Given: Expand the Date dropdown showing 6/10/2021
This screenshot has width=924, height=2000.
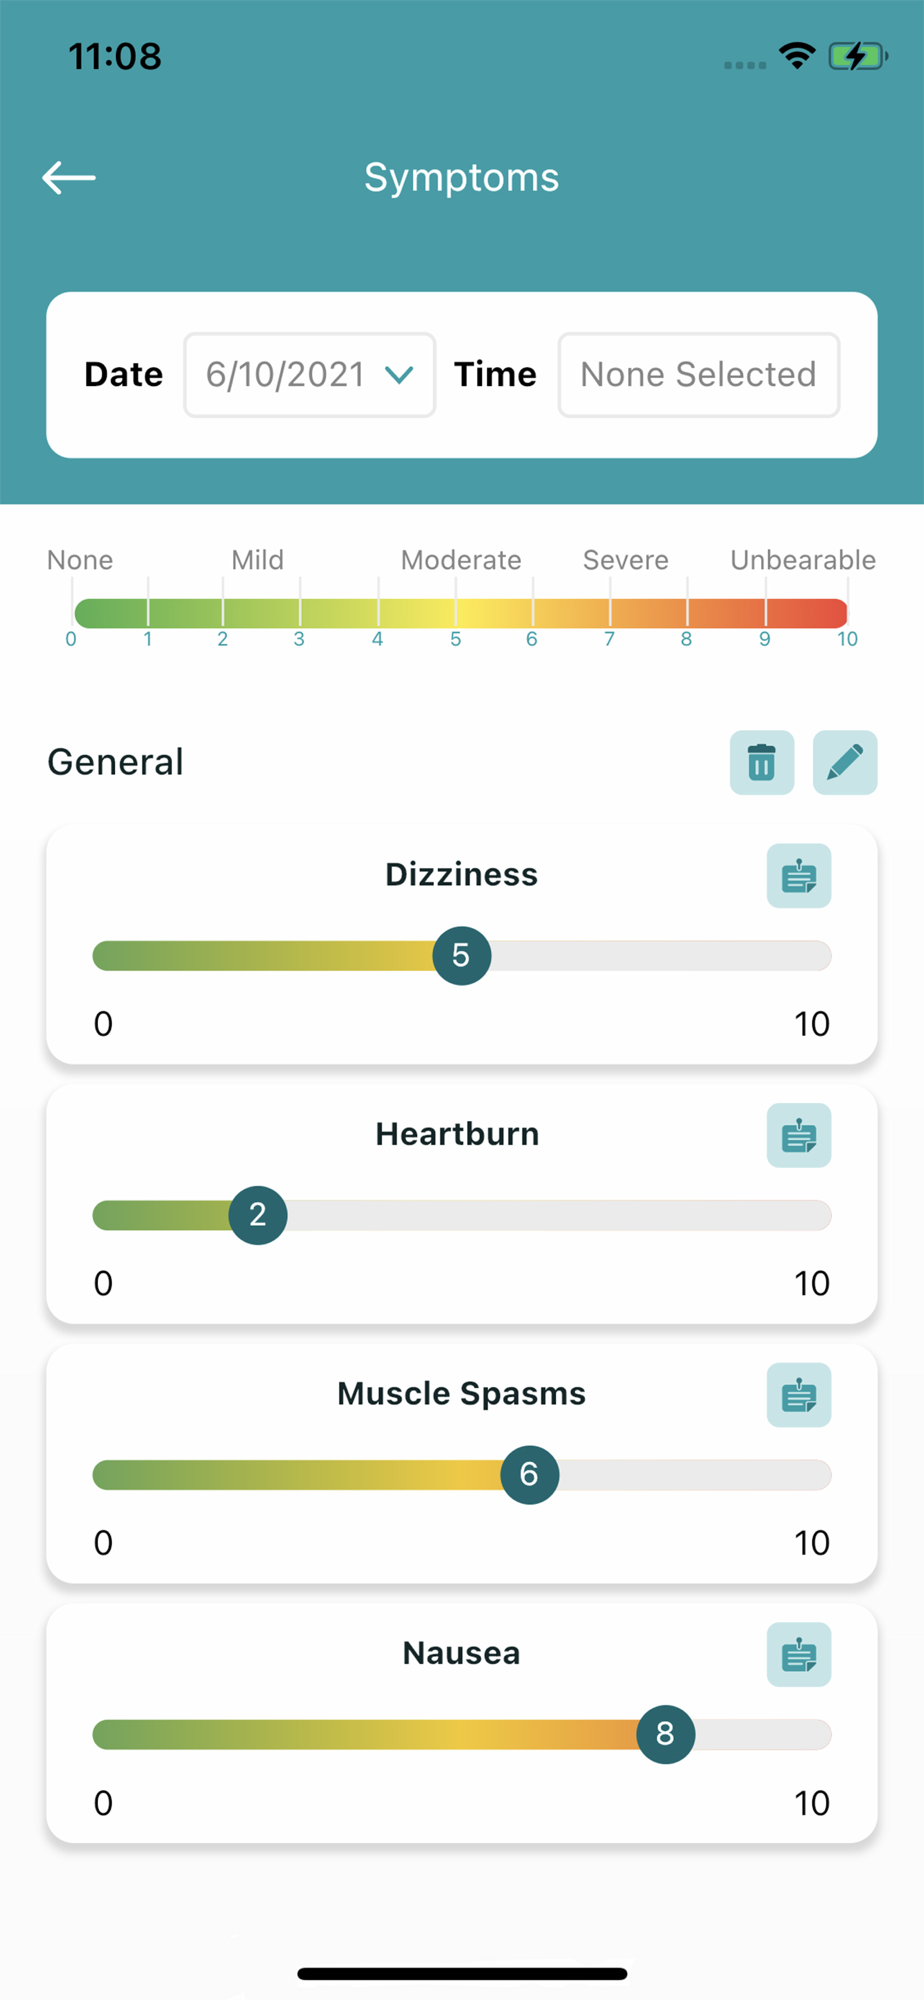Looking at the screenshot, I should point(310,375).
